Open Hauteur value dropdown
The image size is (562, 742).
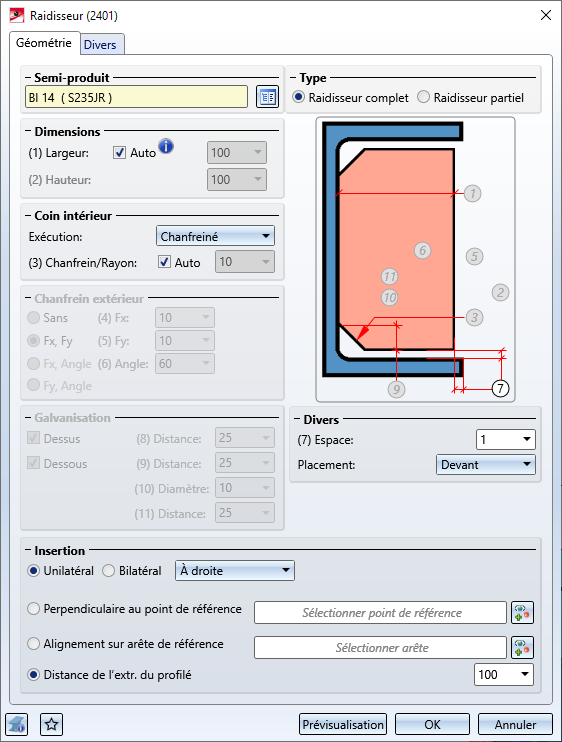237,180
